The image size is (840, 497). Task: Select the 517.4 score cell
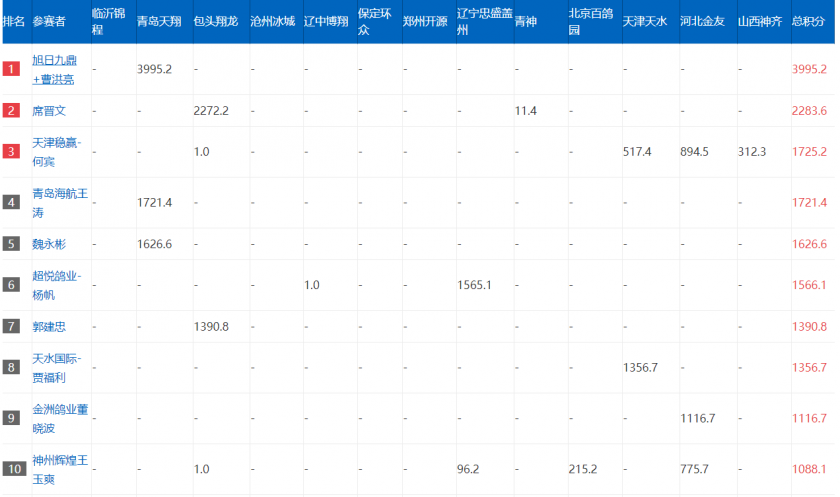tap(637, 152)
